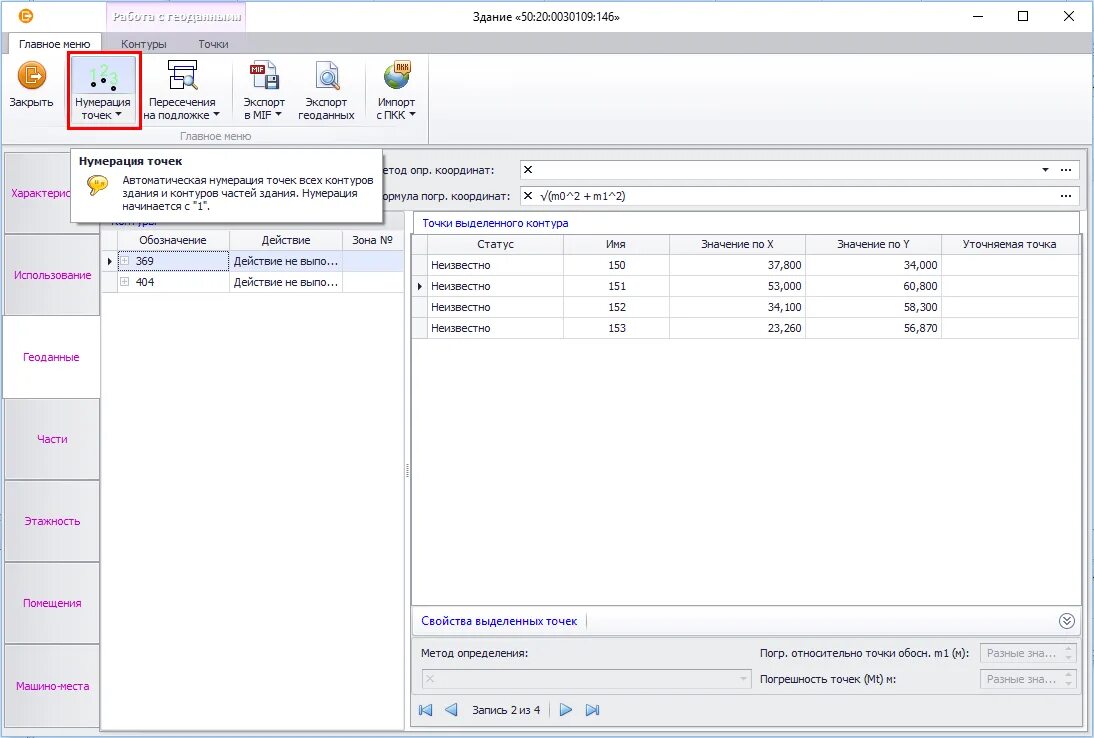Sort by Статус column header
Image resolution: width=1094 pixels, height=738 pixels.
click(x=495, y=244)
